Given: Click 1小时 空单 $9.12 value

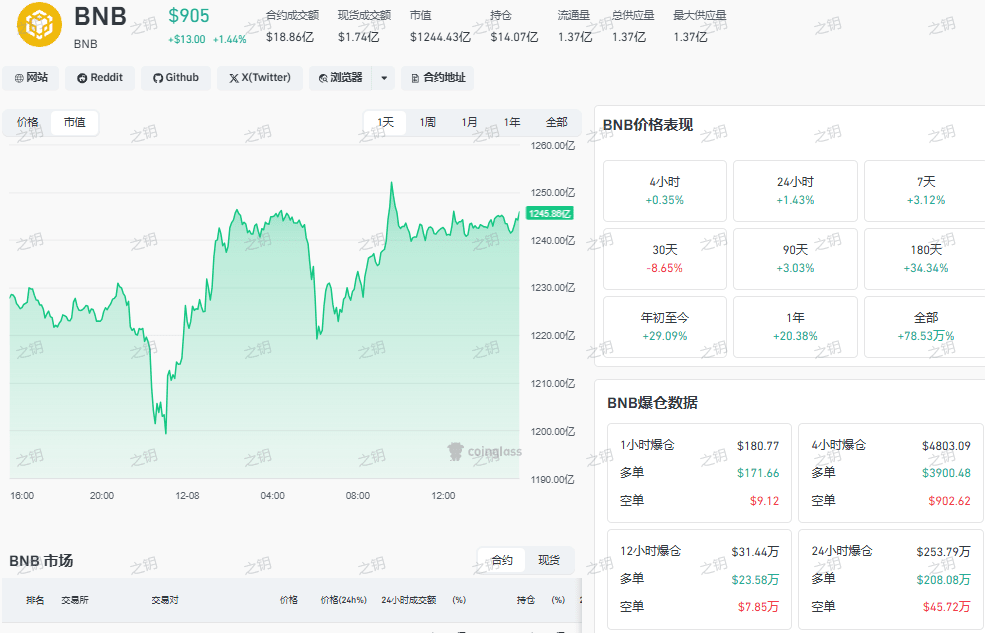Looking at the screenshot, I should point(765,501).
